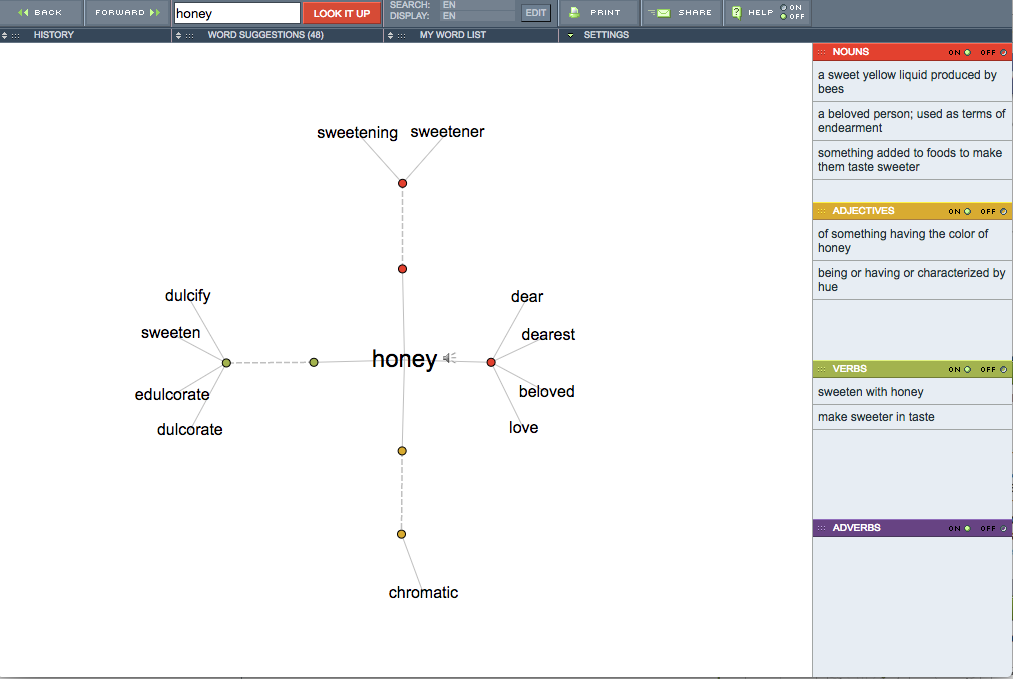Click the word "chromatic" in the map
Viewport: 1013px width, 679px height.
click(x=423, y=593)
